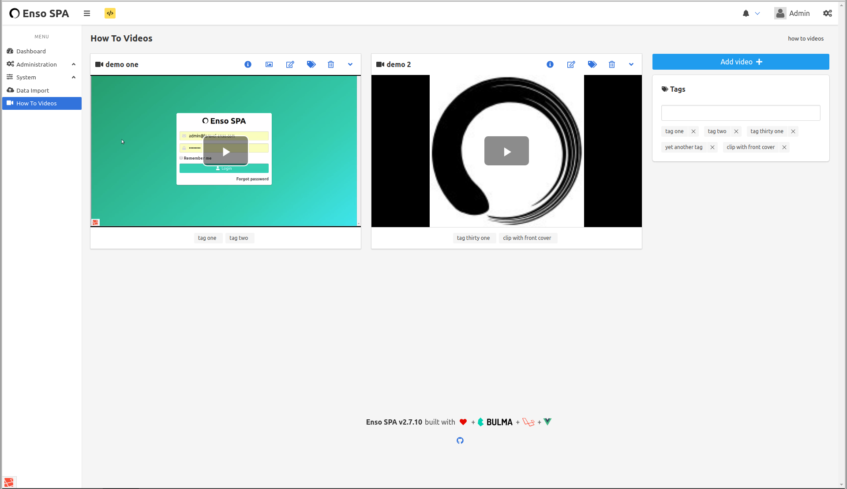Collapse the Administration chevron

tap(73, 64)
